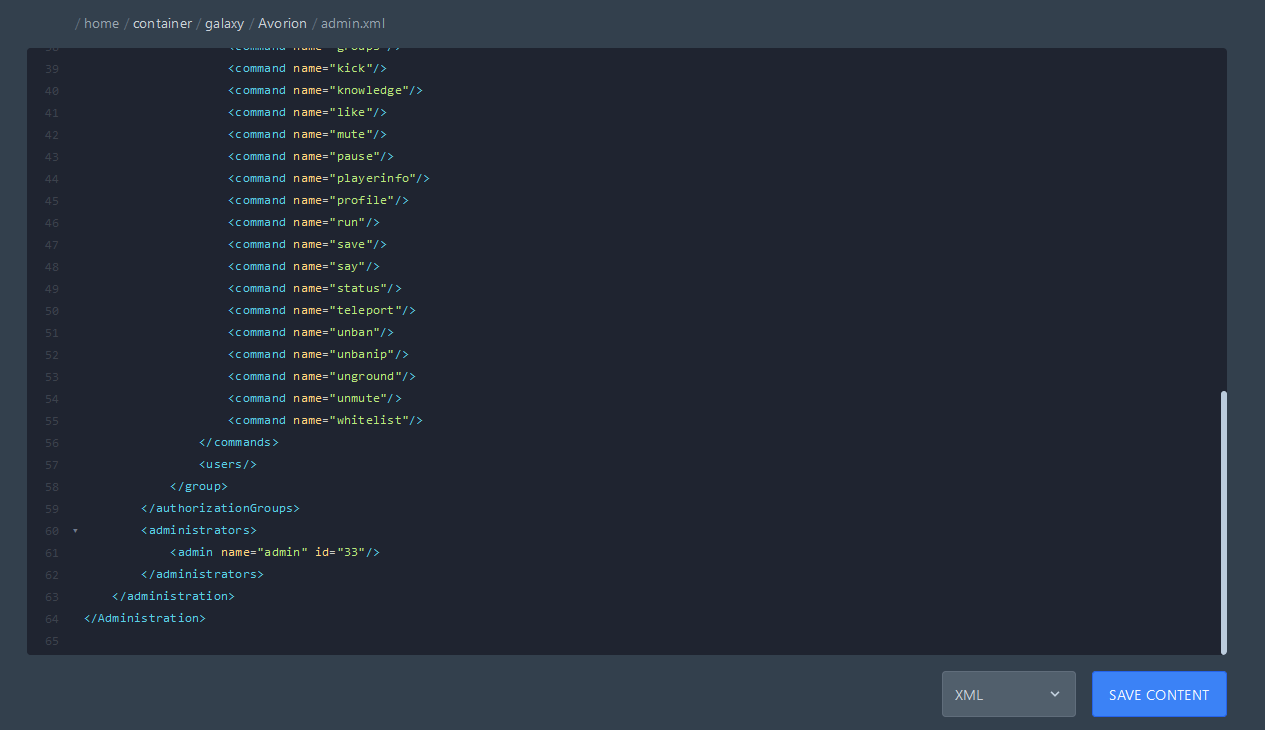Click the admin.xml breadcrumb text
Image resolution: width=1265 pixels, height=730 pixels.
352,23
